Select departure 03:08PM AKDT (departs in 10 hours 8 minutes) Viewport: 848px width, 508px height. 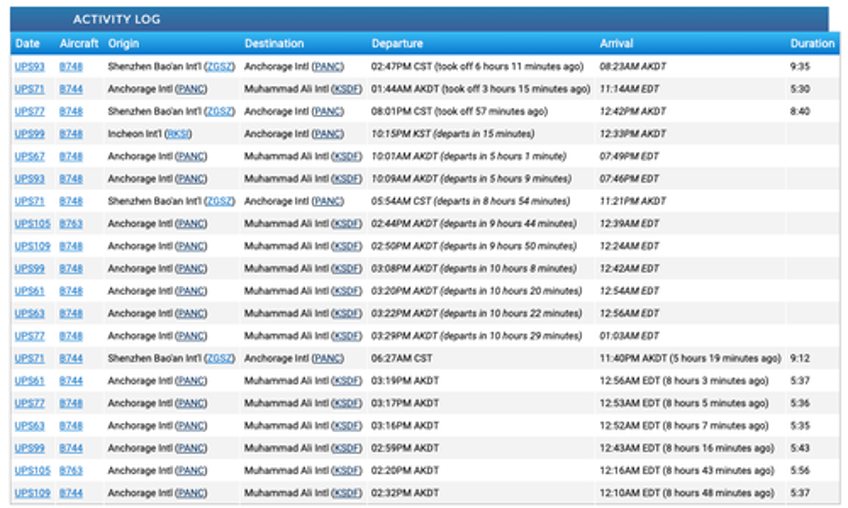[x=474, y=268]
